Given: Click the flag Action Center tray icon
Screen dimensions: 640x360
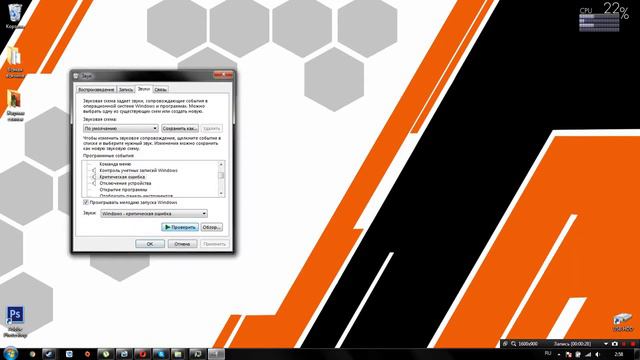Looking at the screenshot, I should click(x=569, y=354).
